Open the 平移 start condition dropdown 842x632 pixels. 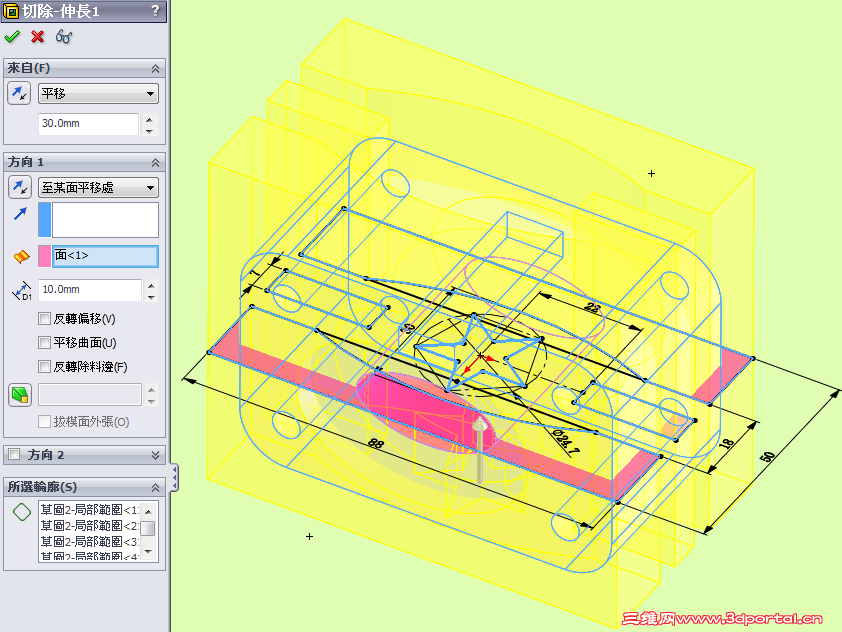[98, 93]
